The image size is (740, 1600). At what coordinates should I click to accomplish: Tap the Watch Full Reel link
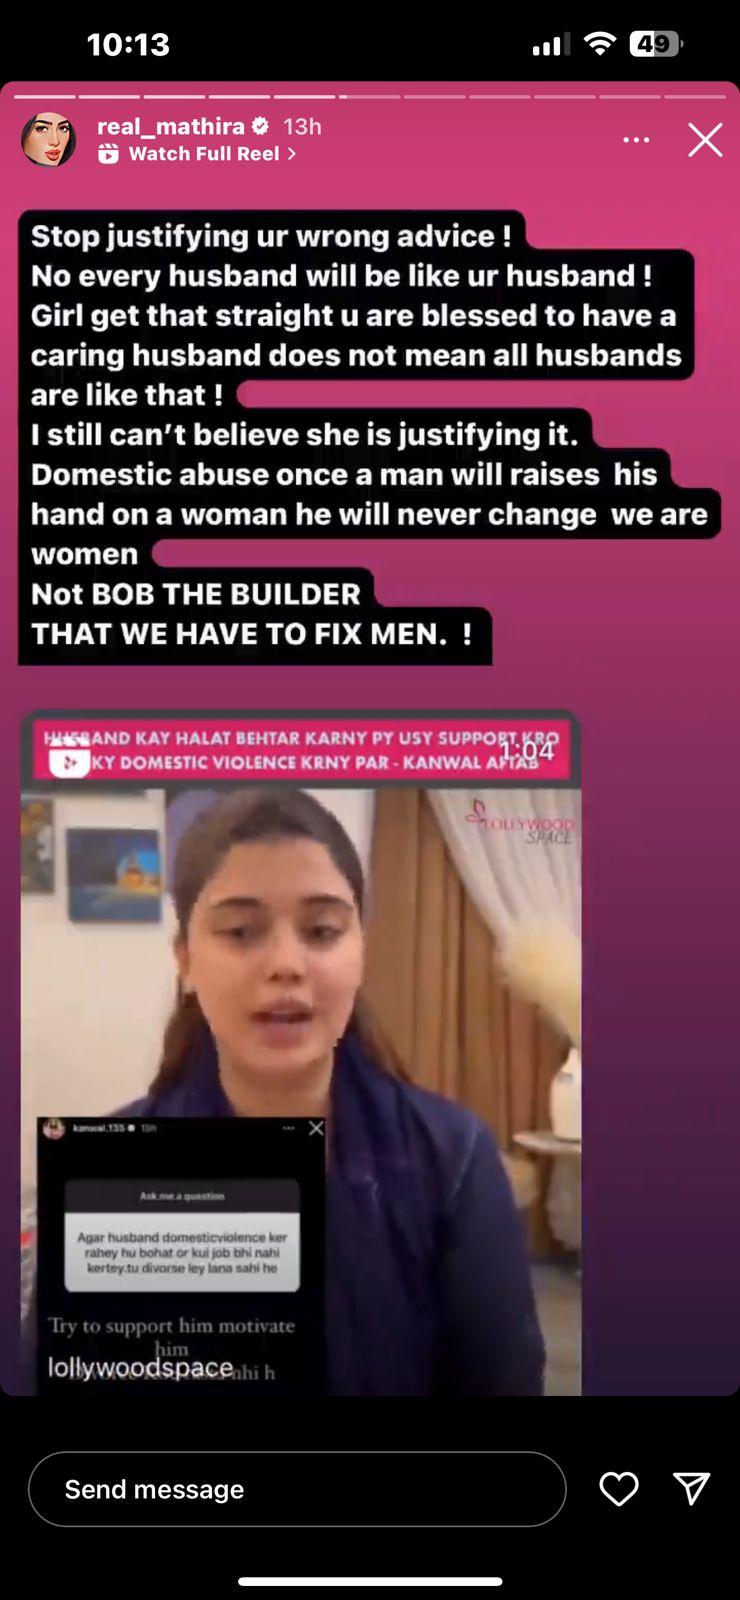click(204, 154)
